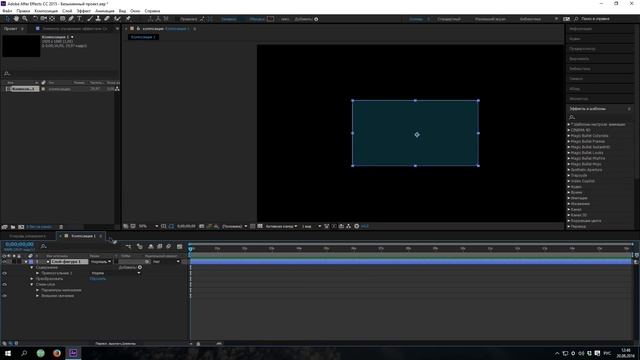Switch to the Композиция 1 timeline tab
This screenshot has height=360, width=640.
pos(83,236)
